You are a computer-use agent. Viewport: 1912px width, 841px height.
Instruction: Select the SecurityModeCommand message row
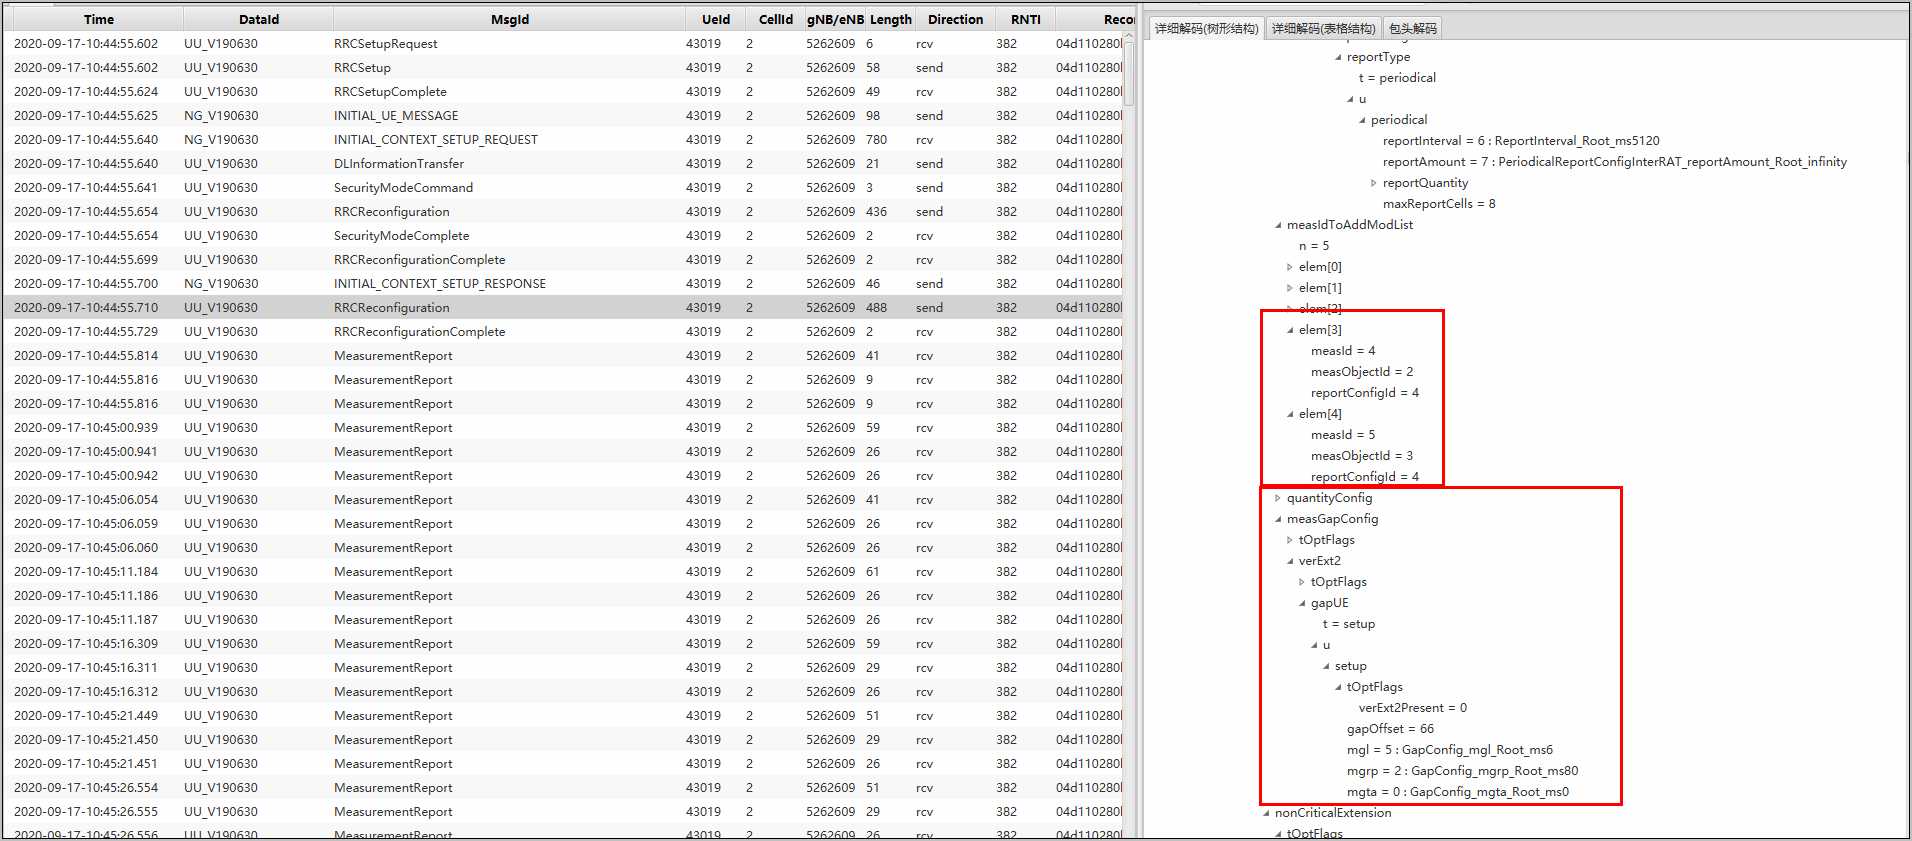[x=403, y=188]
